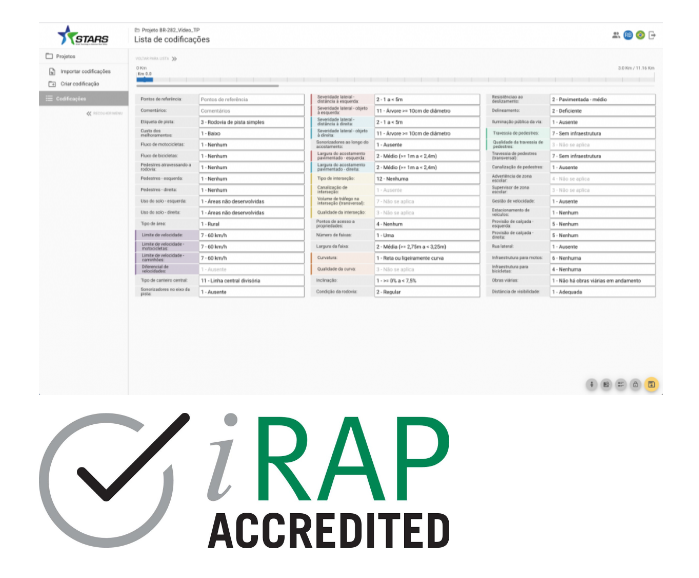The image size is (699, 578).
Task: Click Voltar para lista link
Action: click(152, 59)
